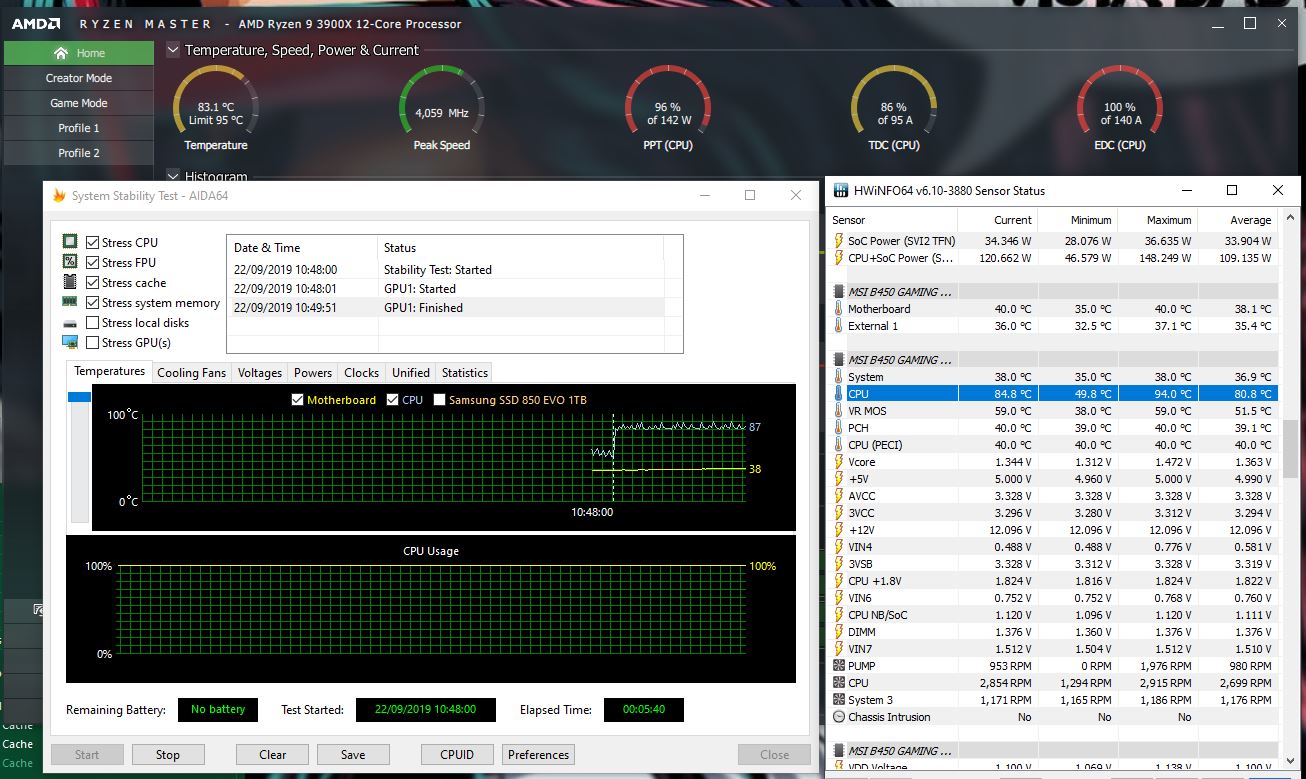Go to the Clocks tab
The height and width of the screenshot is (779, 1306).
(x=361, y=373)
